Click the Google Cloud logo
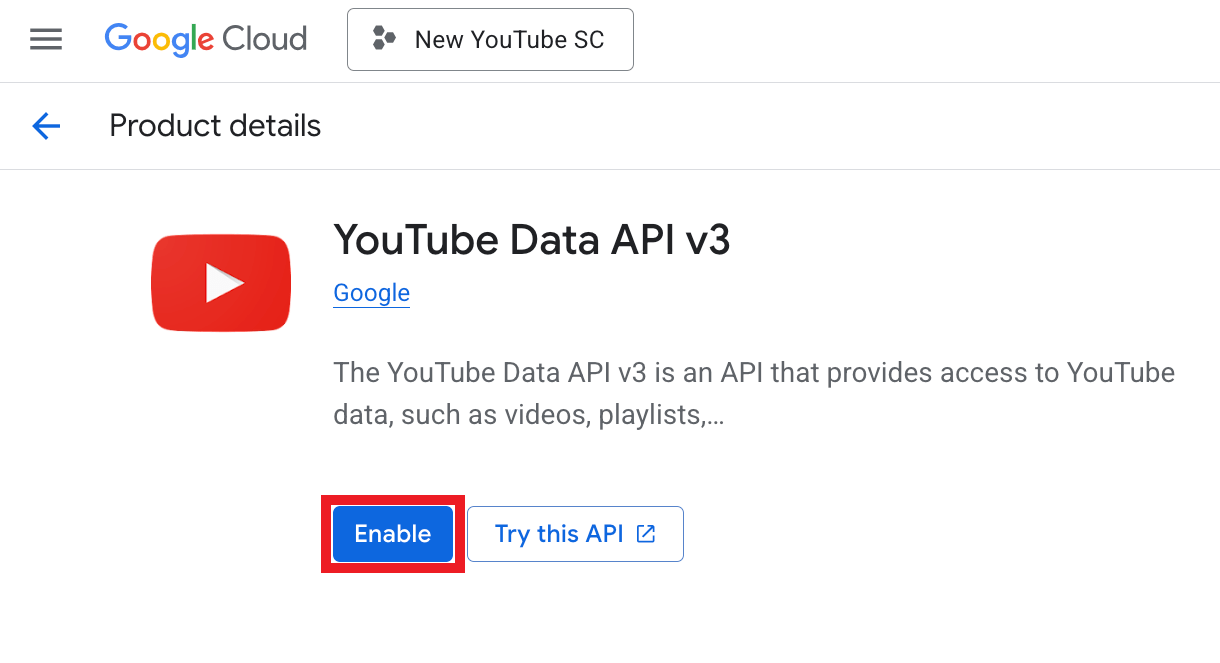 tap(205, 39)
